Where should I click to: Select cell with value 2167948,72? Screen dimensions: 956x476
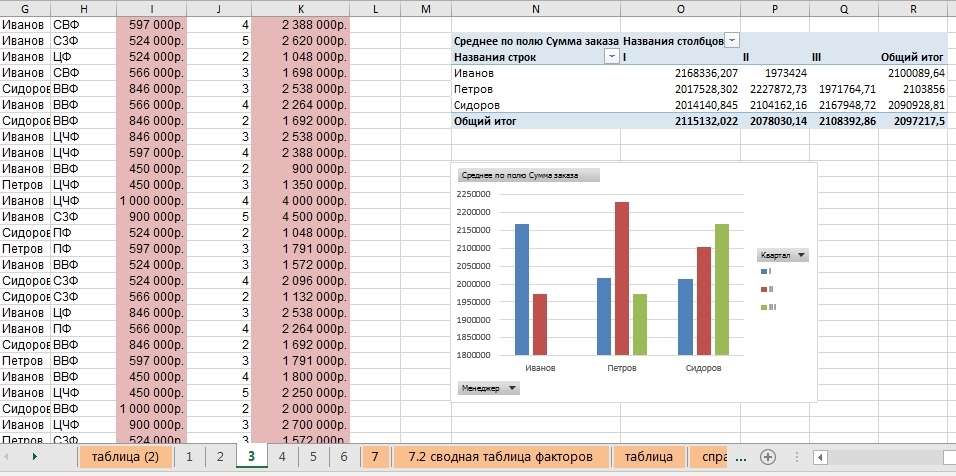[846, 105]
